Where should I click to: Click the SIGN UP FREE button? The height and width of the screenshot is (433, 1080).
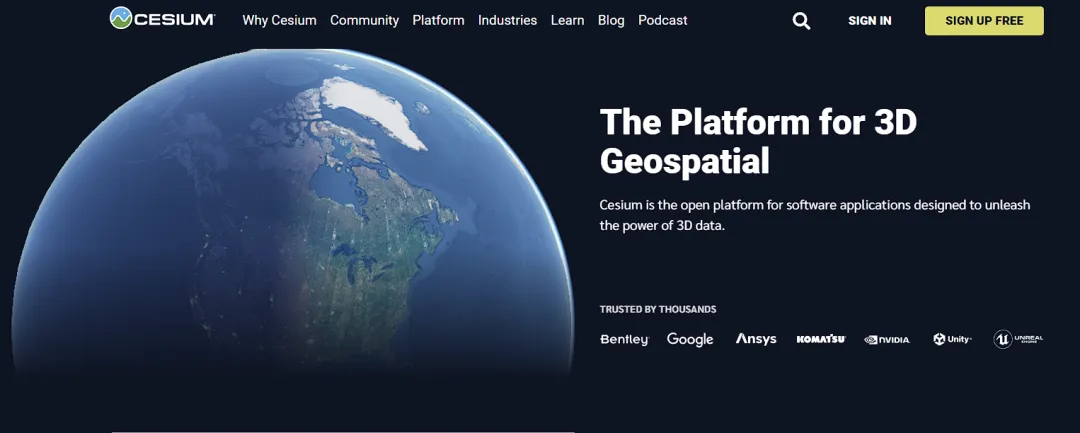coord(984,21)
